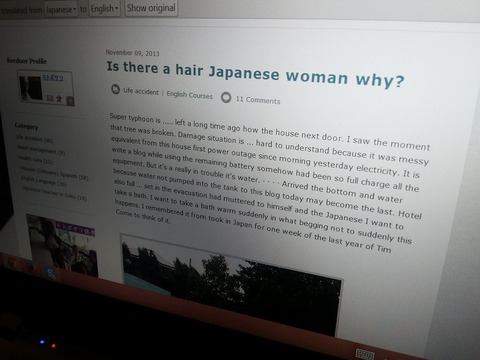Open the Japanese source language dropdown
Image resolution: width=480 pixels, height=360 pixels.
(61, 9)
